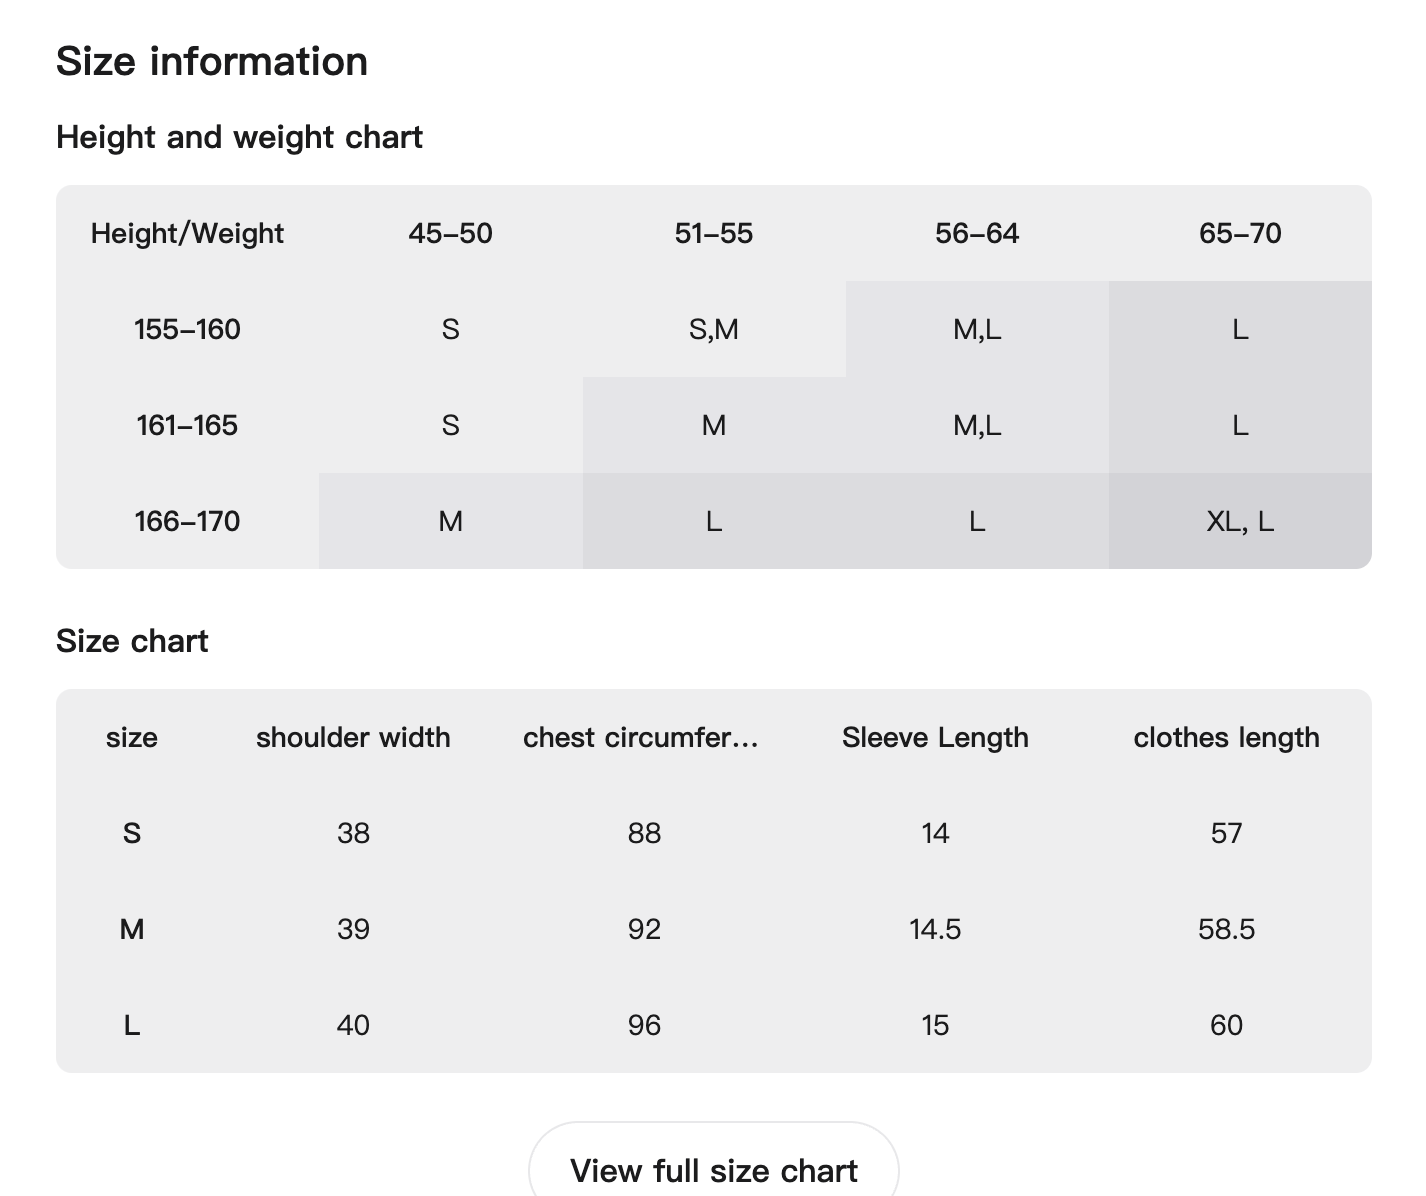Click the 96 chest circumference value

pos(644,1025)
